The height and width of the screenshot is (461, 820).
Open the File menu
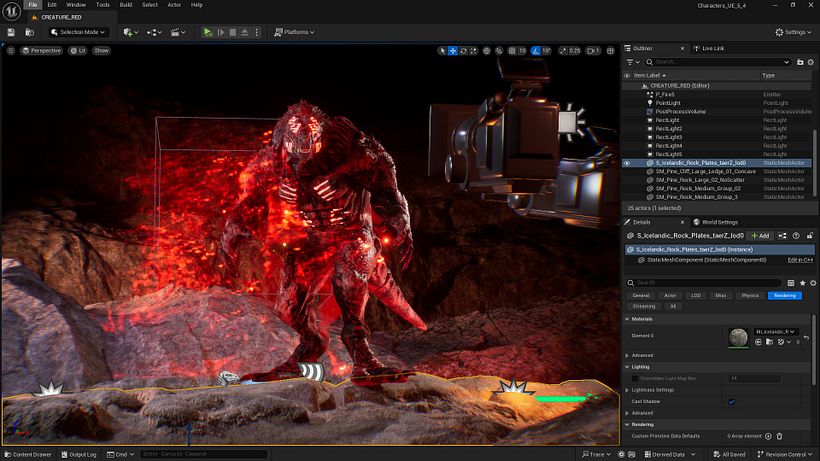pyautogui.click(x=32, y=5)
